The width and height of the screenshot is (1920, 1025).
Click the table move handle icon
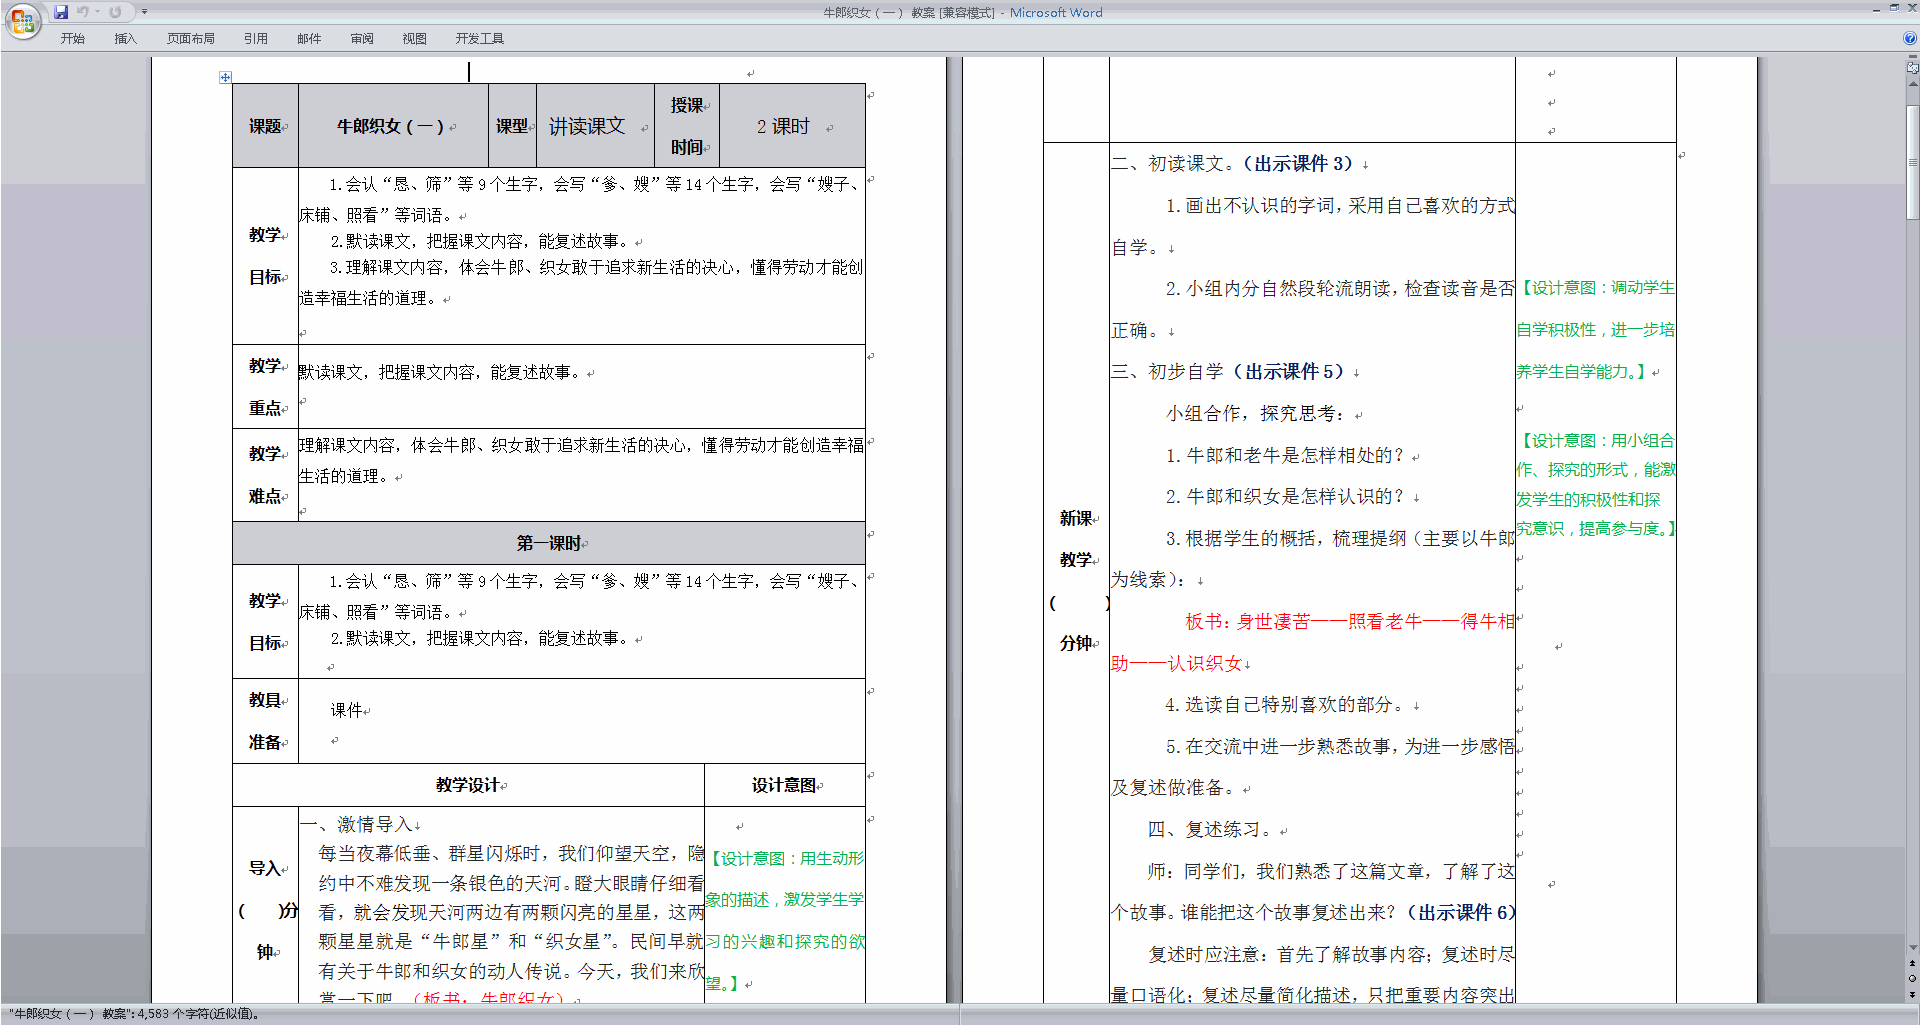pos(225,77)
